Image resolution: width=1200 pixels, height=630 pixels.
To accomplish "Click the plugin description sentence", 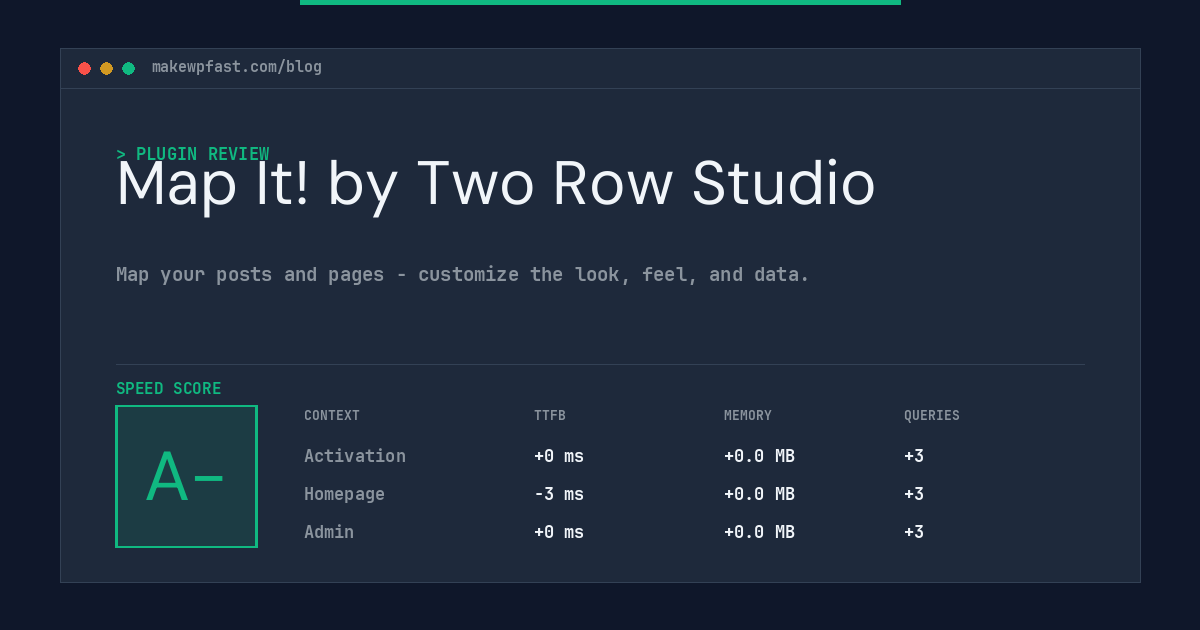I will pos(463,274).
